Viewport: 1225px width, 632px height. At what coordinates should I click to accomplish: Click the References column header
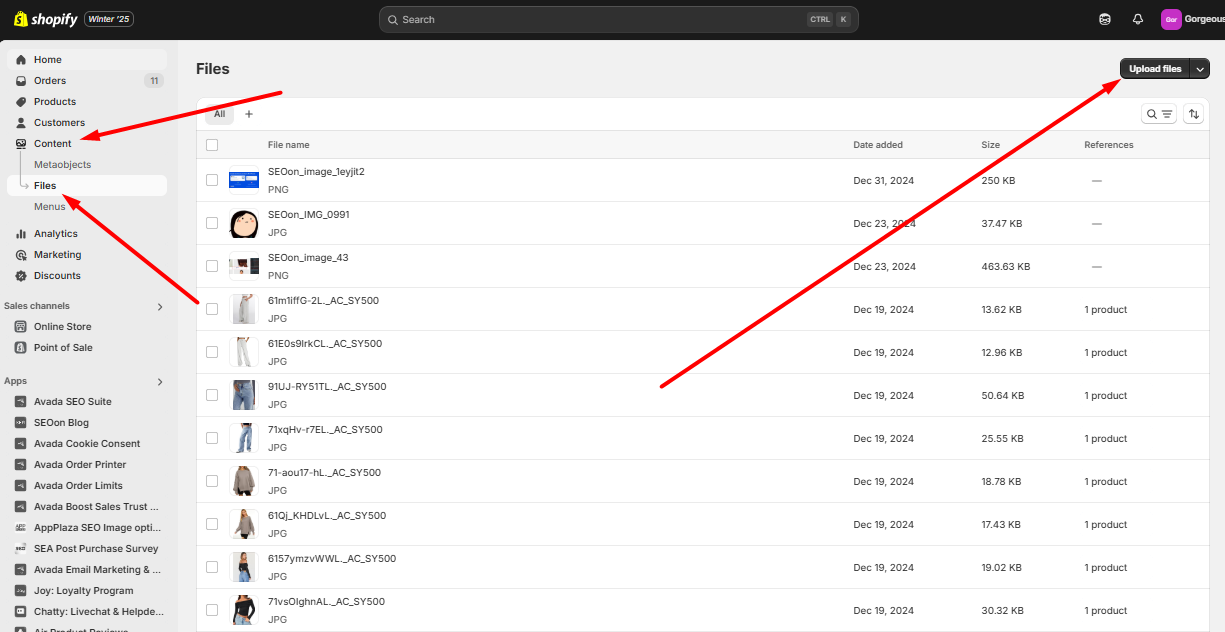1109,145
